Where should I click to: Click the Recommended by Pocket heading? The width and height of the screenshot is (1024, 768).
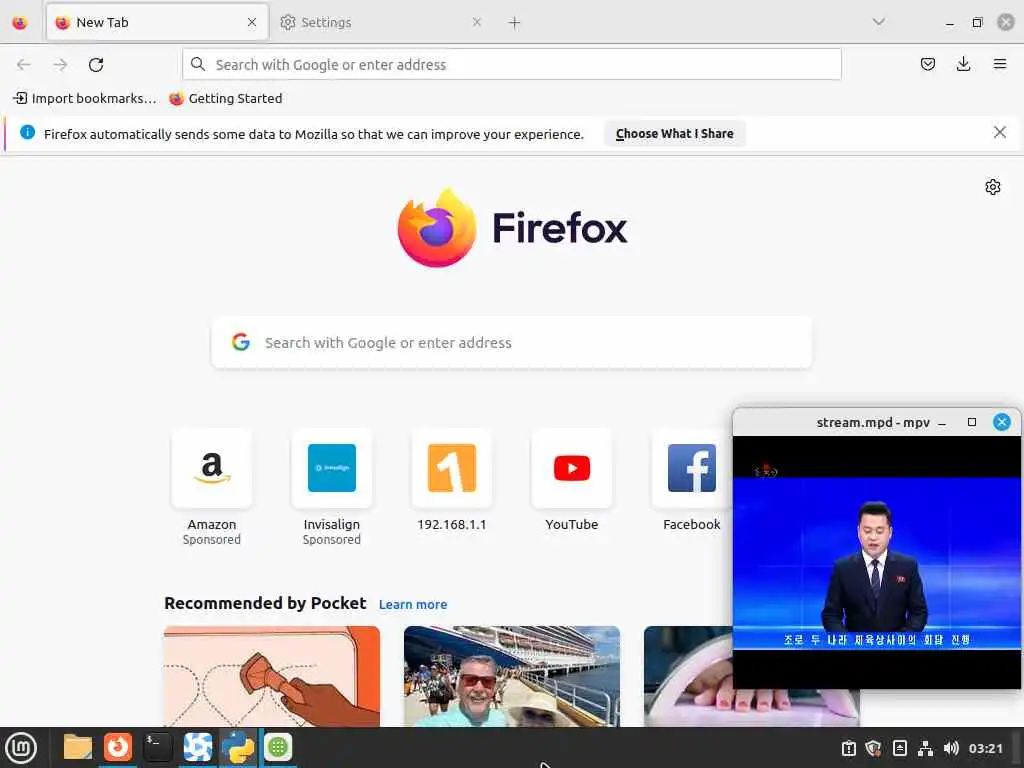[265, 603]
